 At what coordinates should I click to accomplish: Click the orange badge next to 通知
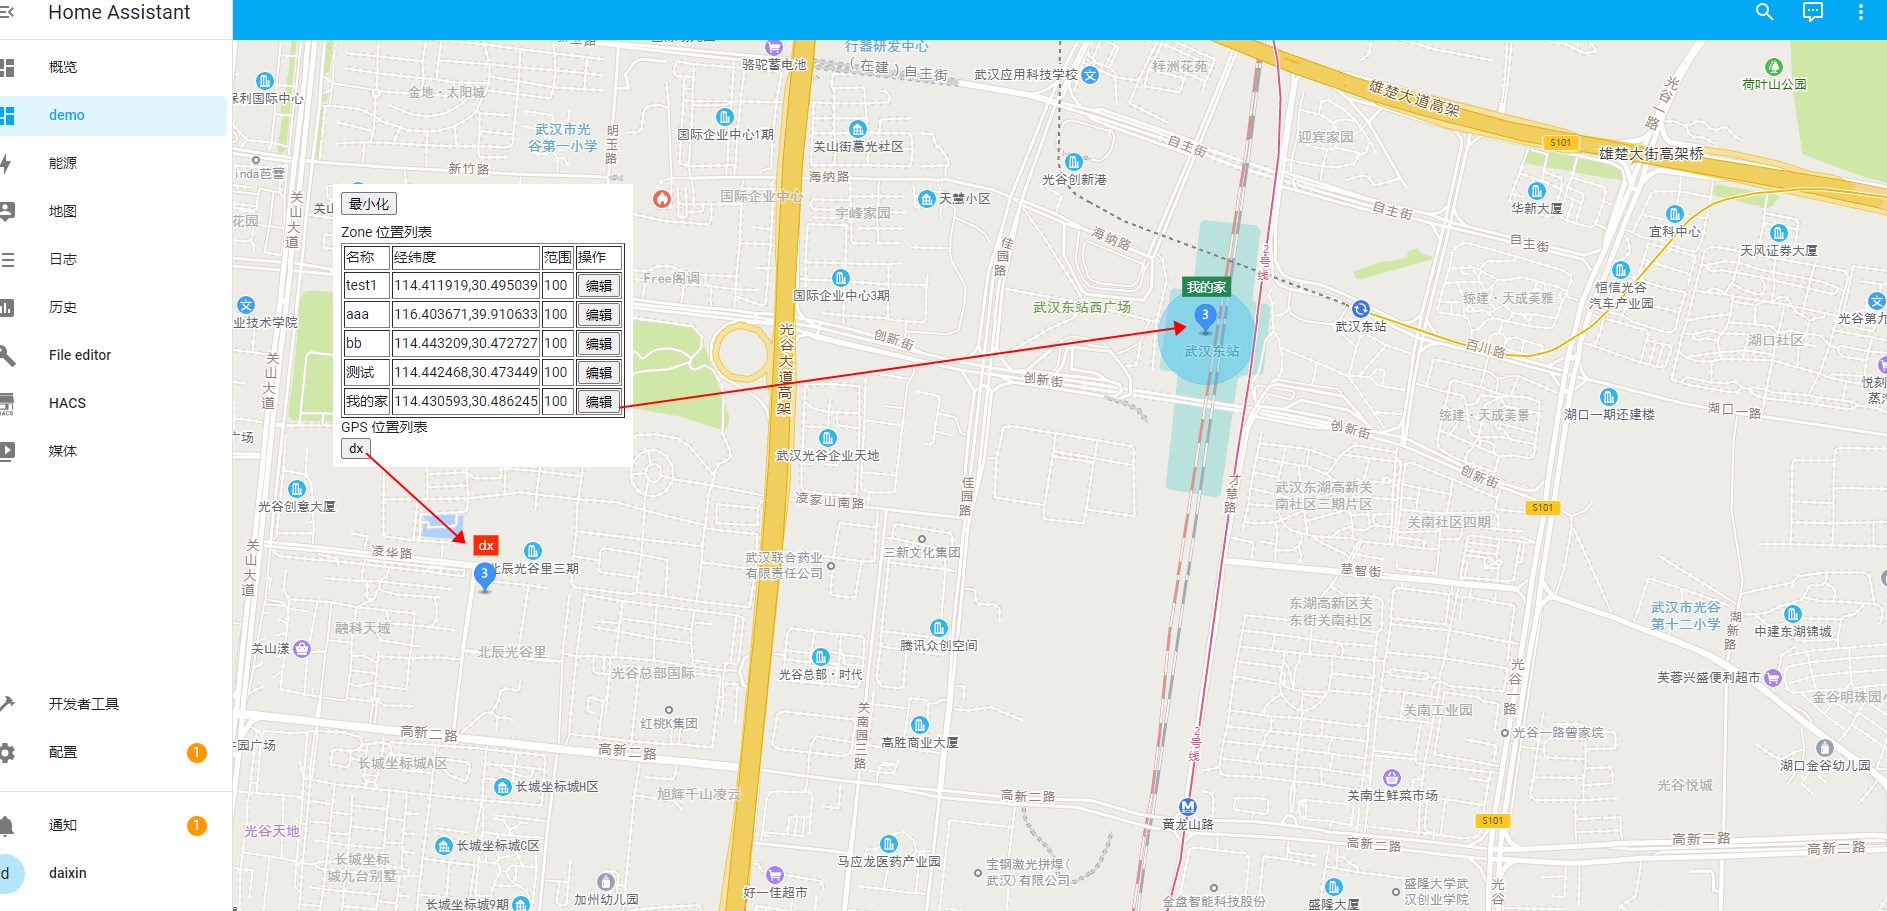click(x=197, y=825)
